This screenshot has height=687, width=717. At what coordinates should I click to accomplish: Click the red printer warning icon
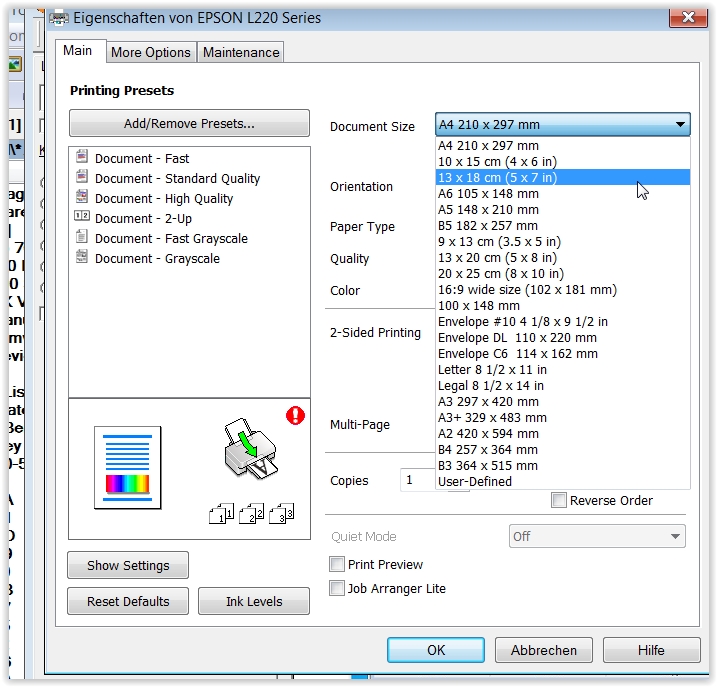(295, 415)
